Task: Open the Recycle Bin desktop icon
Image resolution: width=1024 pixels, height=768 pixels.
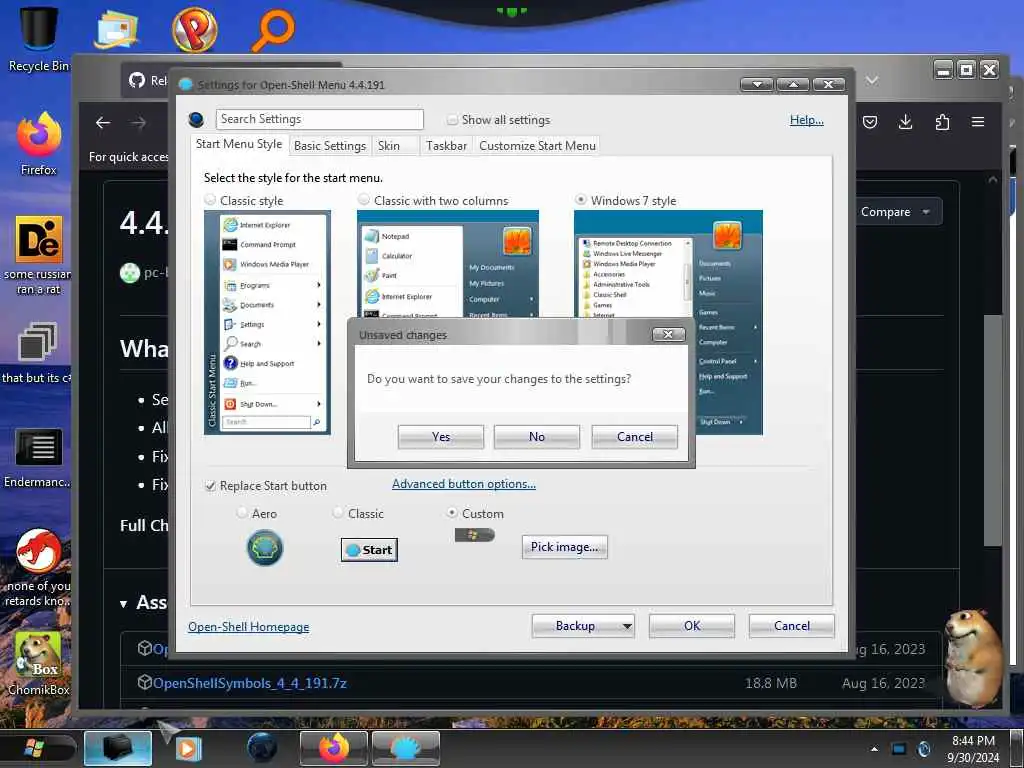Action: coord(38,39)
